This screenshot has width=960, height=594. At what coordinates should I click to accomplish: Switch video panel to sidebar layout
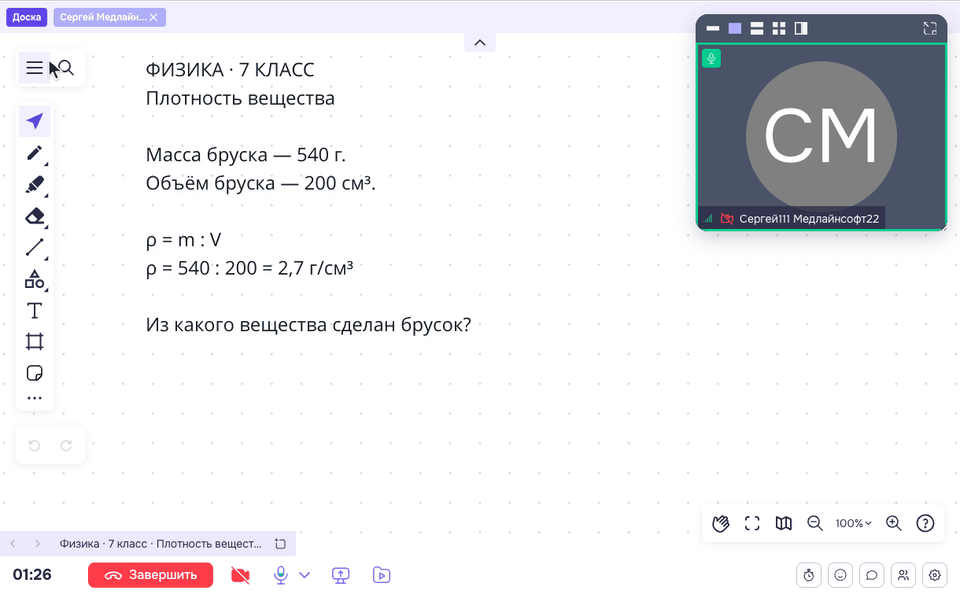click(801, 28)
